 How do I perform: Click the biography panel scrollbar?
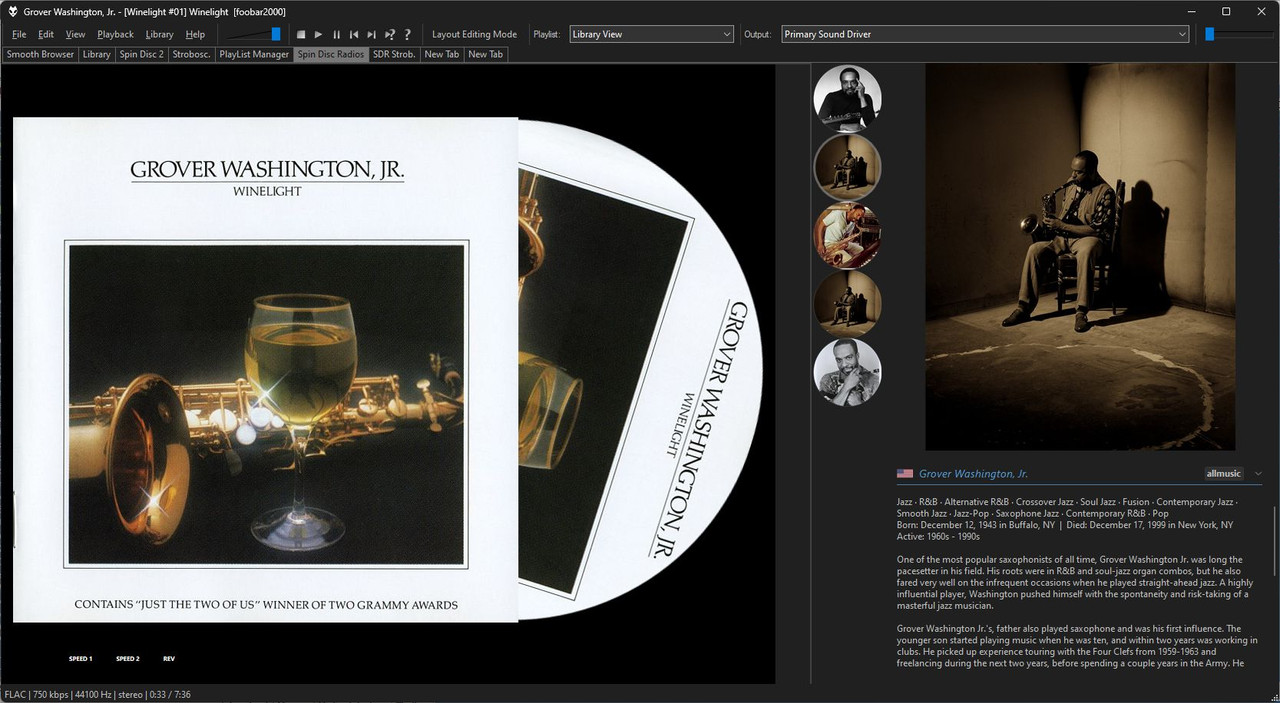point(1274,540)
